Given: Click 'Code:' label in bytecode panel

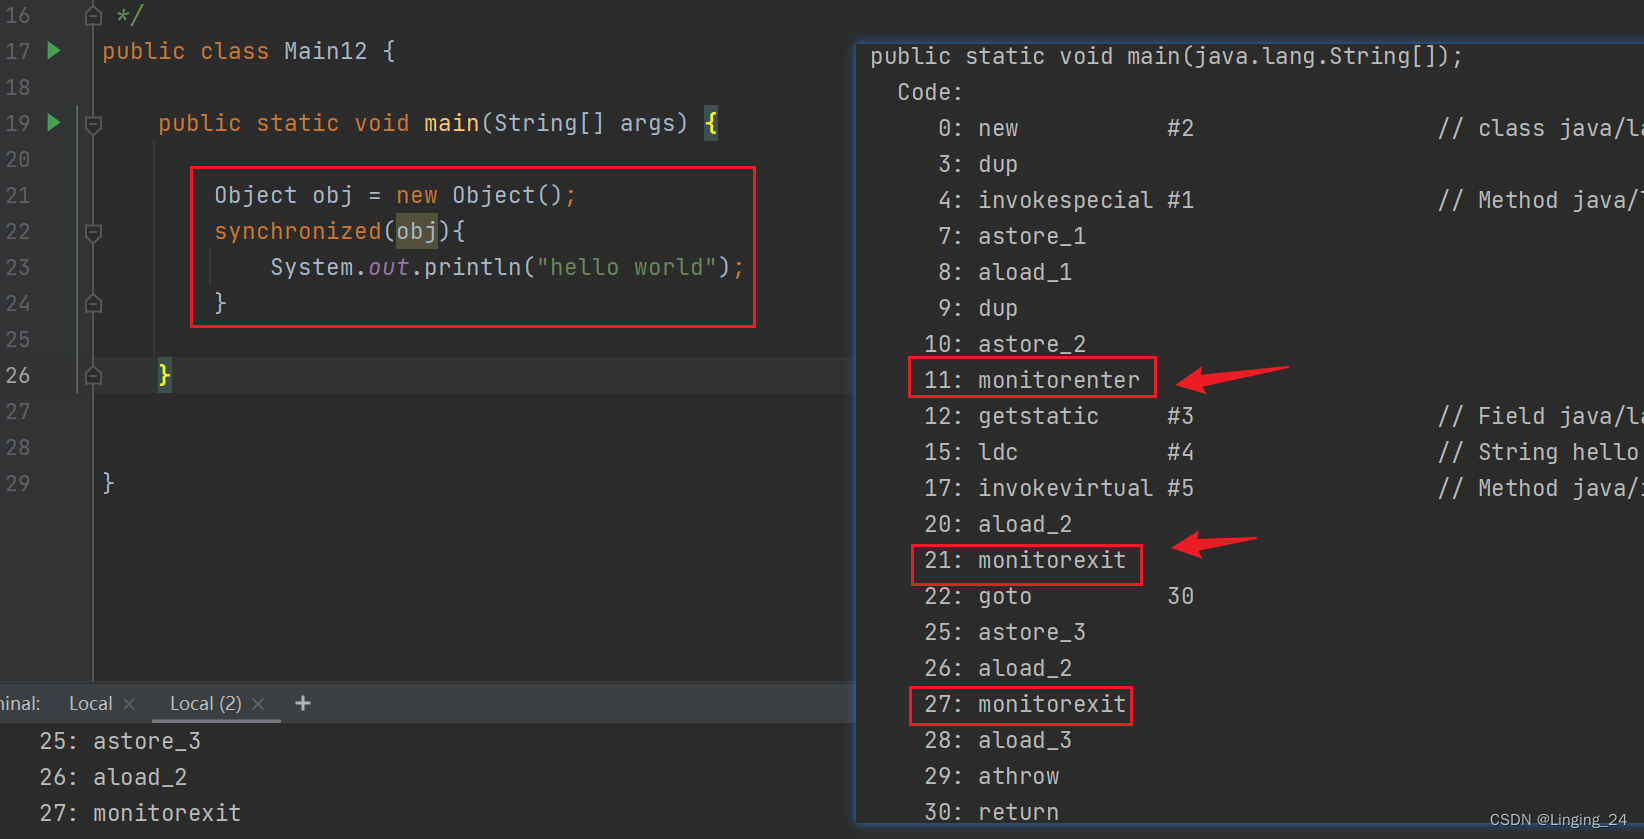Looking at the screenshot, I should [930, 92].
